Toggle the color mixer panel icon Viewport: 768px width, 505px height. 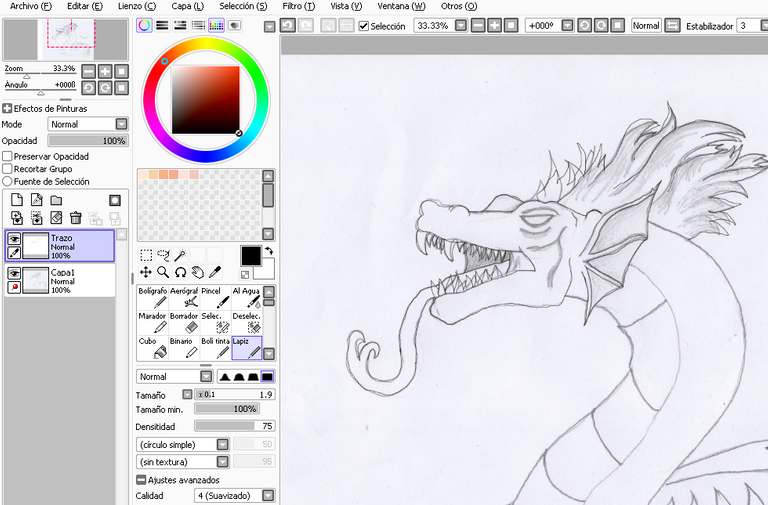click(198, 25)
